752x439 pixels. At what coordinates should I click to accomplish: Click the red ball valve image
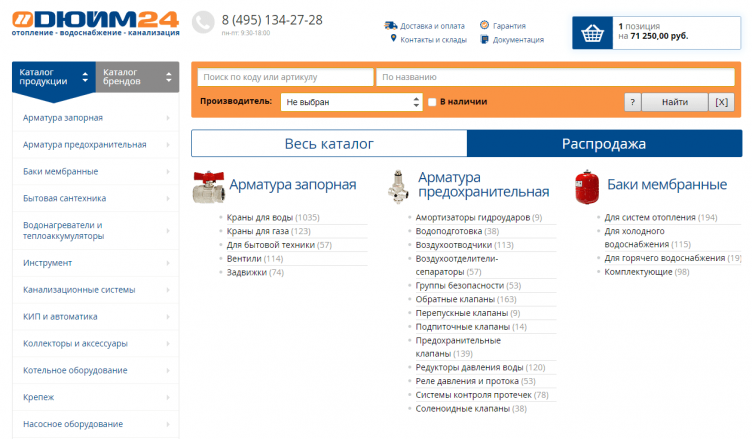click(x=209, y=187)
